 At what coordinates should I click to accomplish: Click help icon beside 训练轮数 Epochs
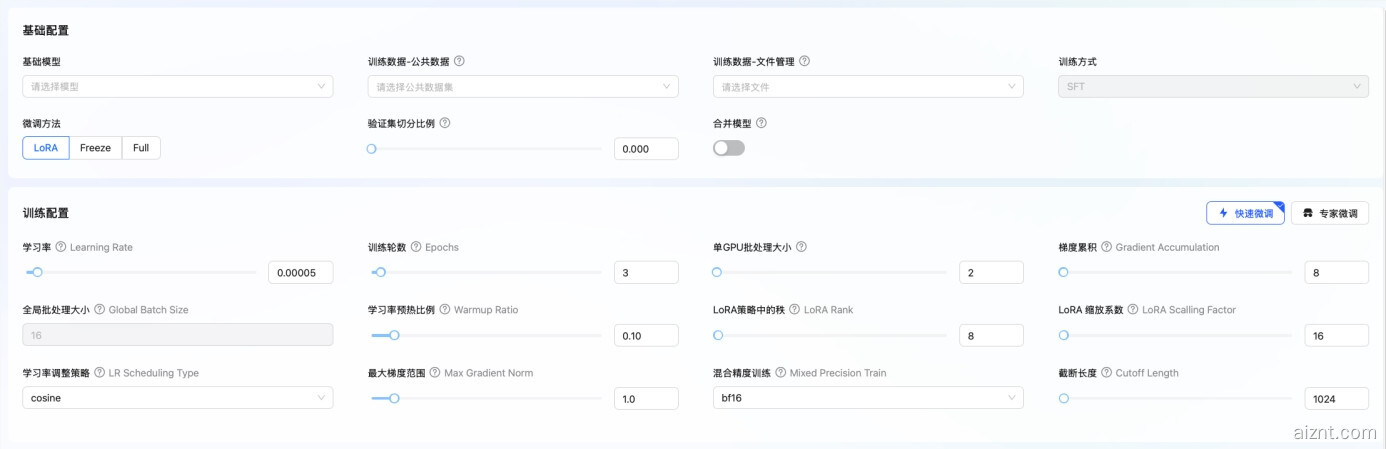pos(416,247)
